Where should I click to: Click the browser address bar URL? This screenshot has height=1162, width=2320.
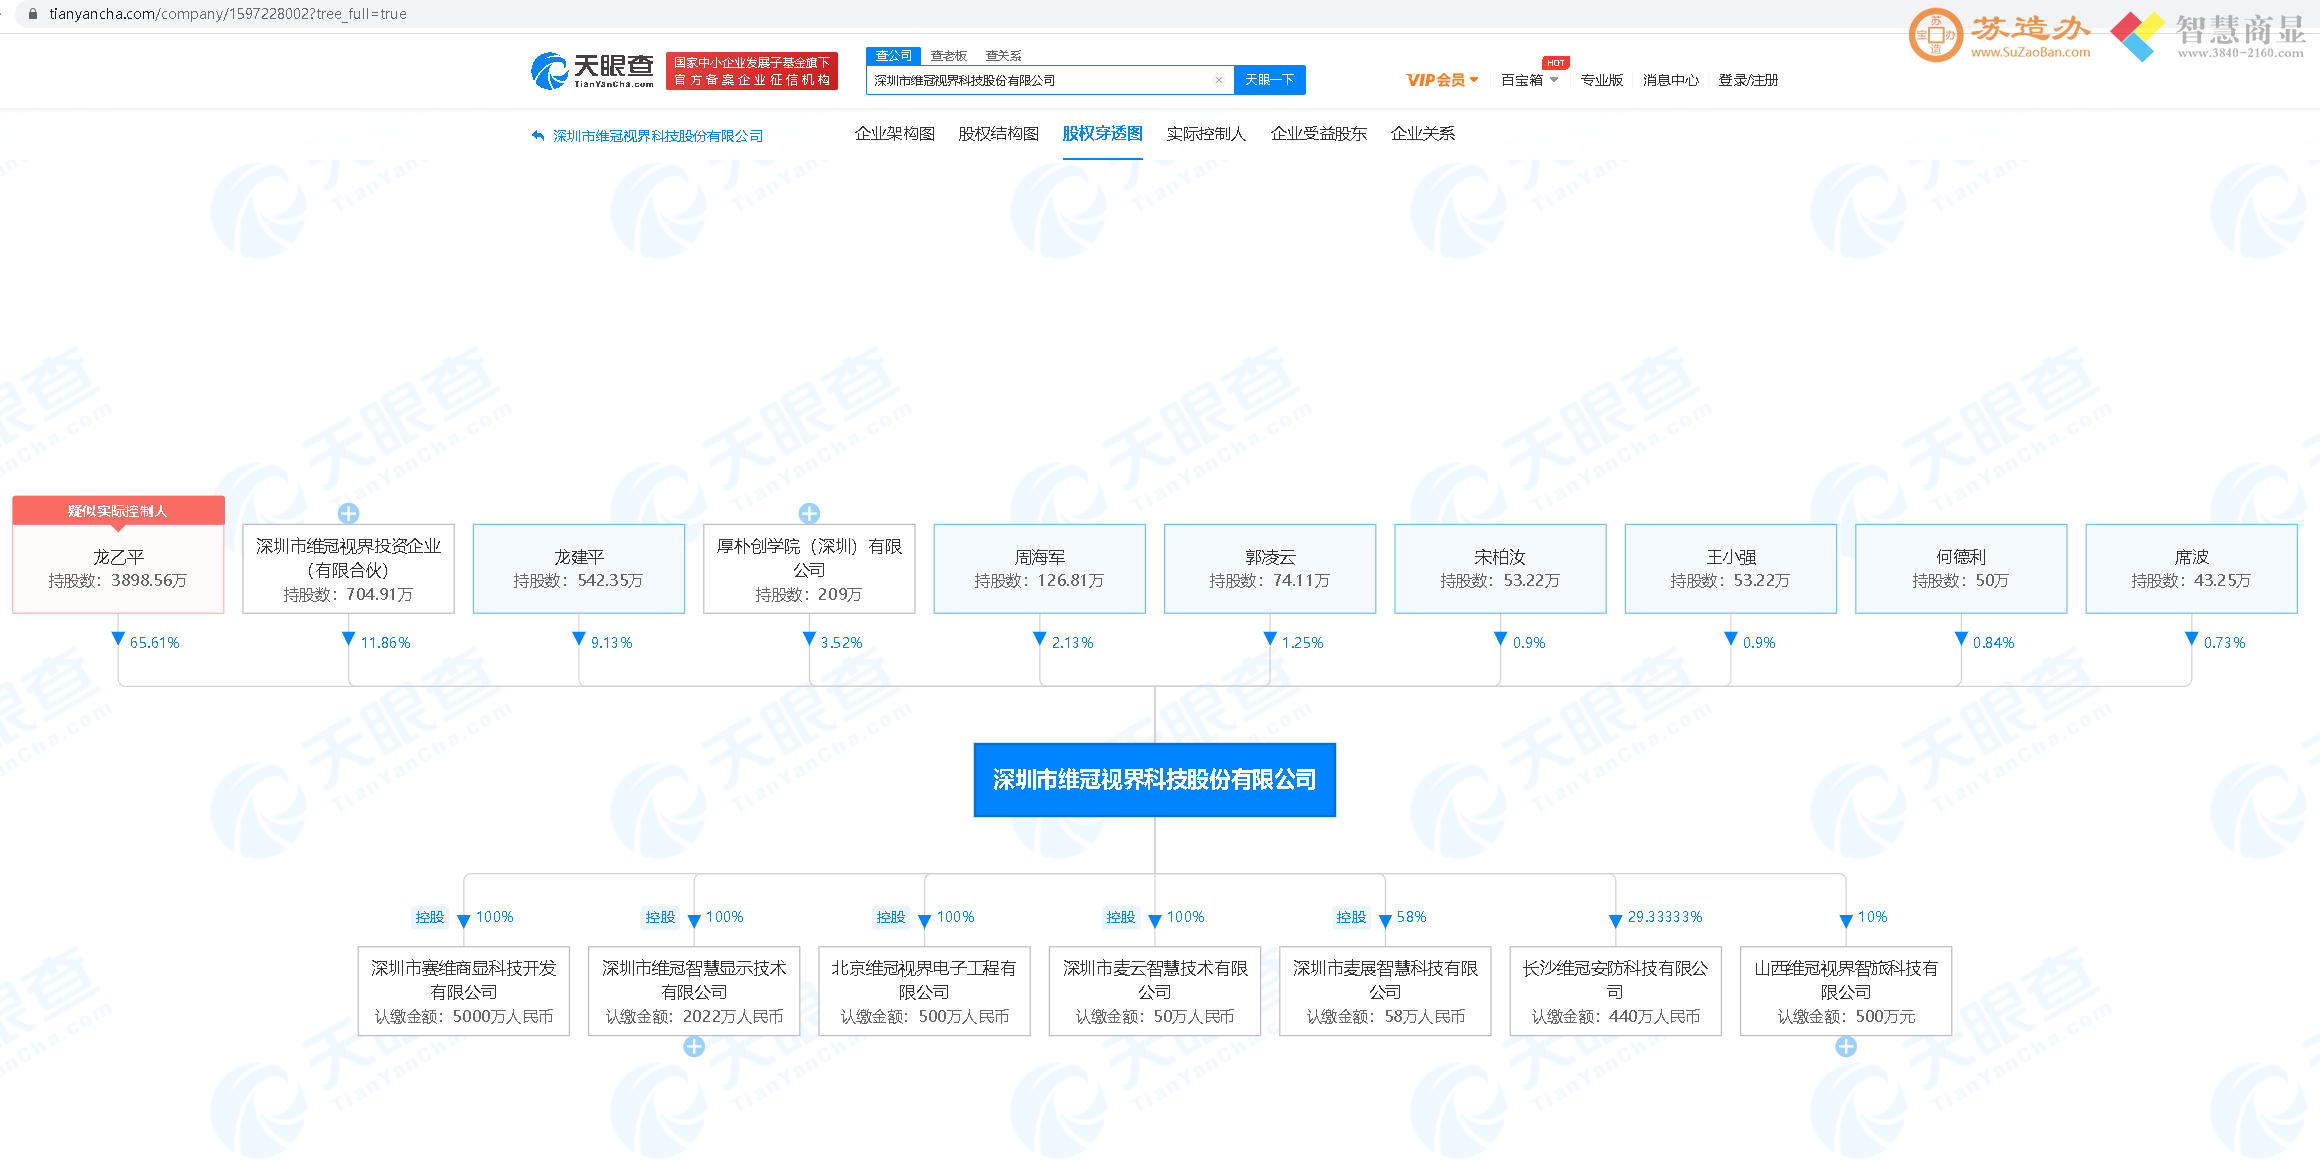[x=228, y=14]
